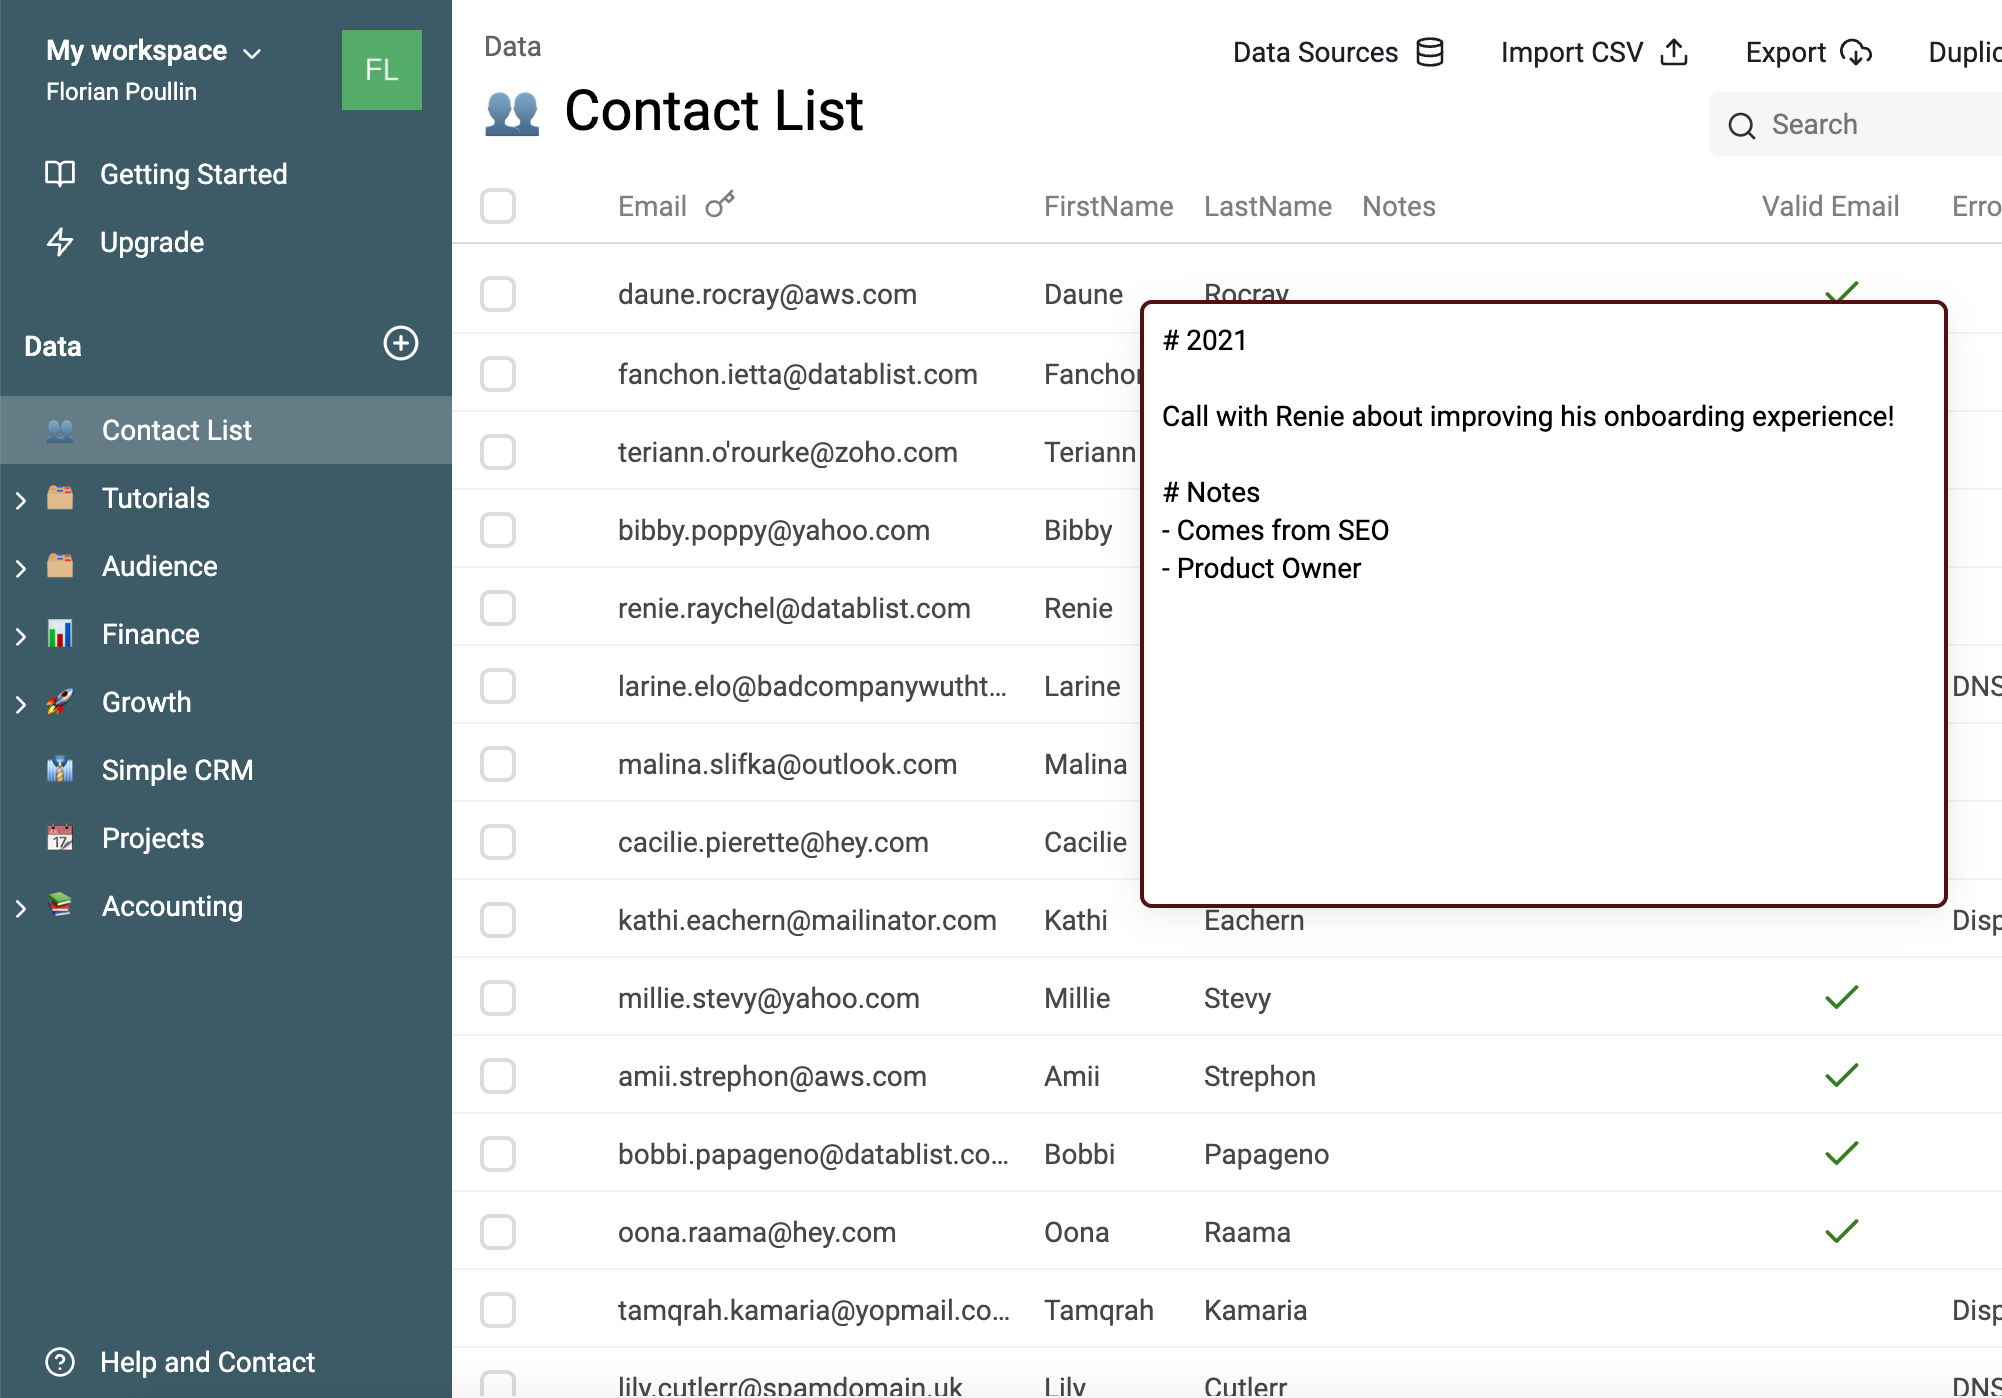Click the FL user avatar
Viewport: 2002px width, 1398px height.
pos(381,70)
